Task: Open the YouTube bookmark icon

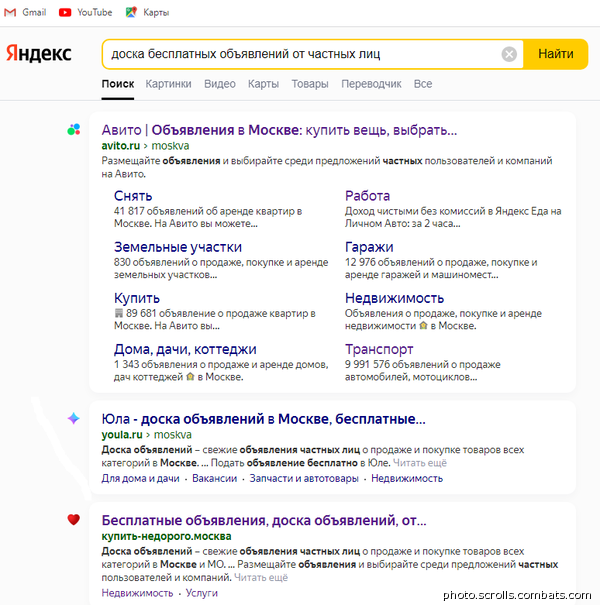Action: (x=65, y=12)
